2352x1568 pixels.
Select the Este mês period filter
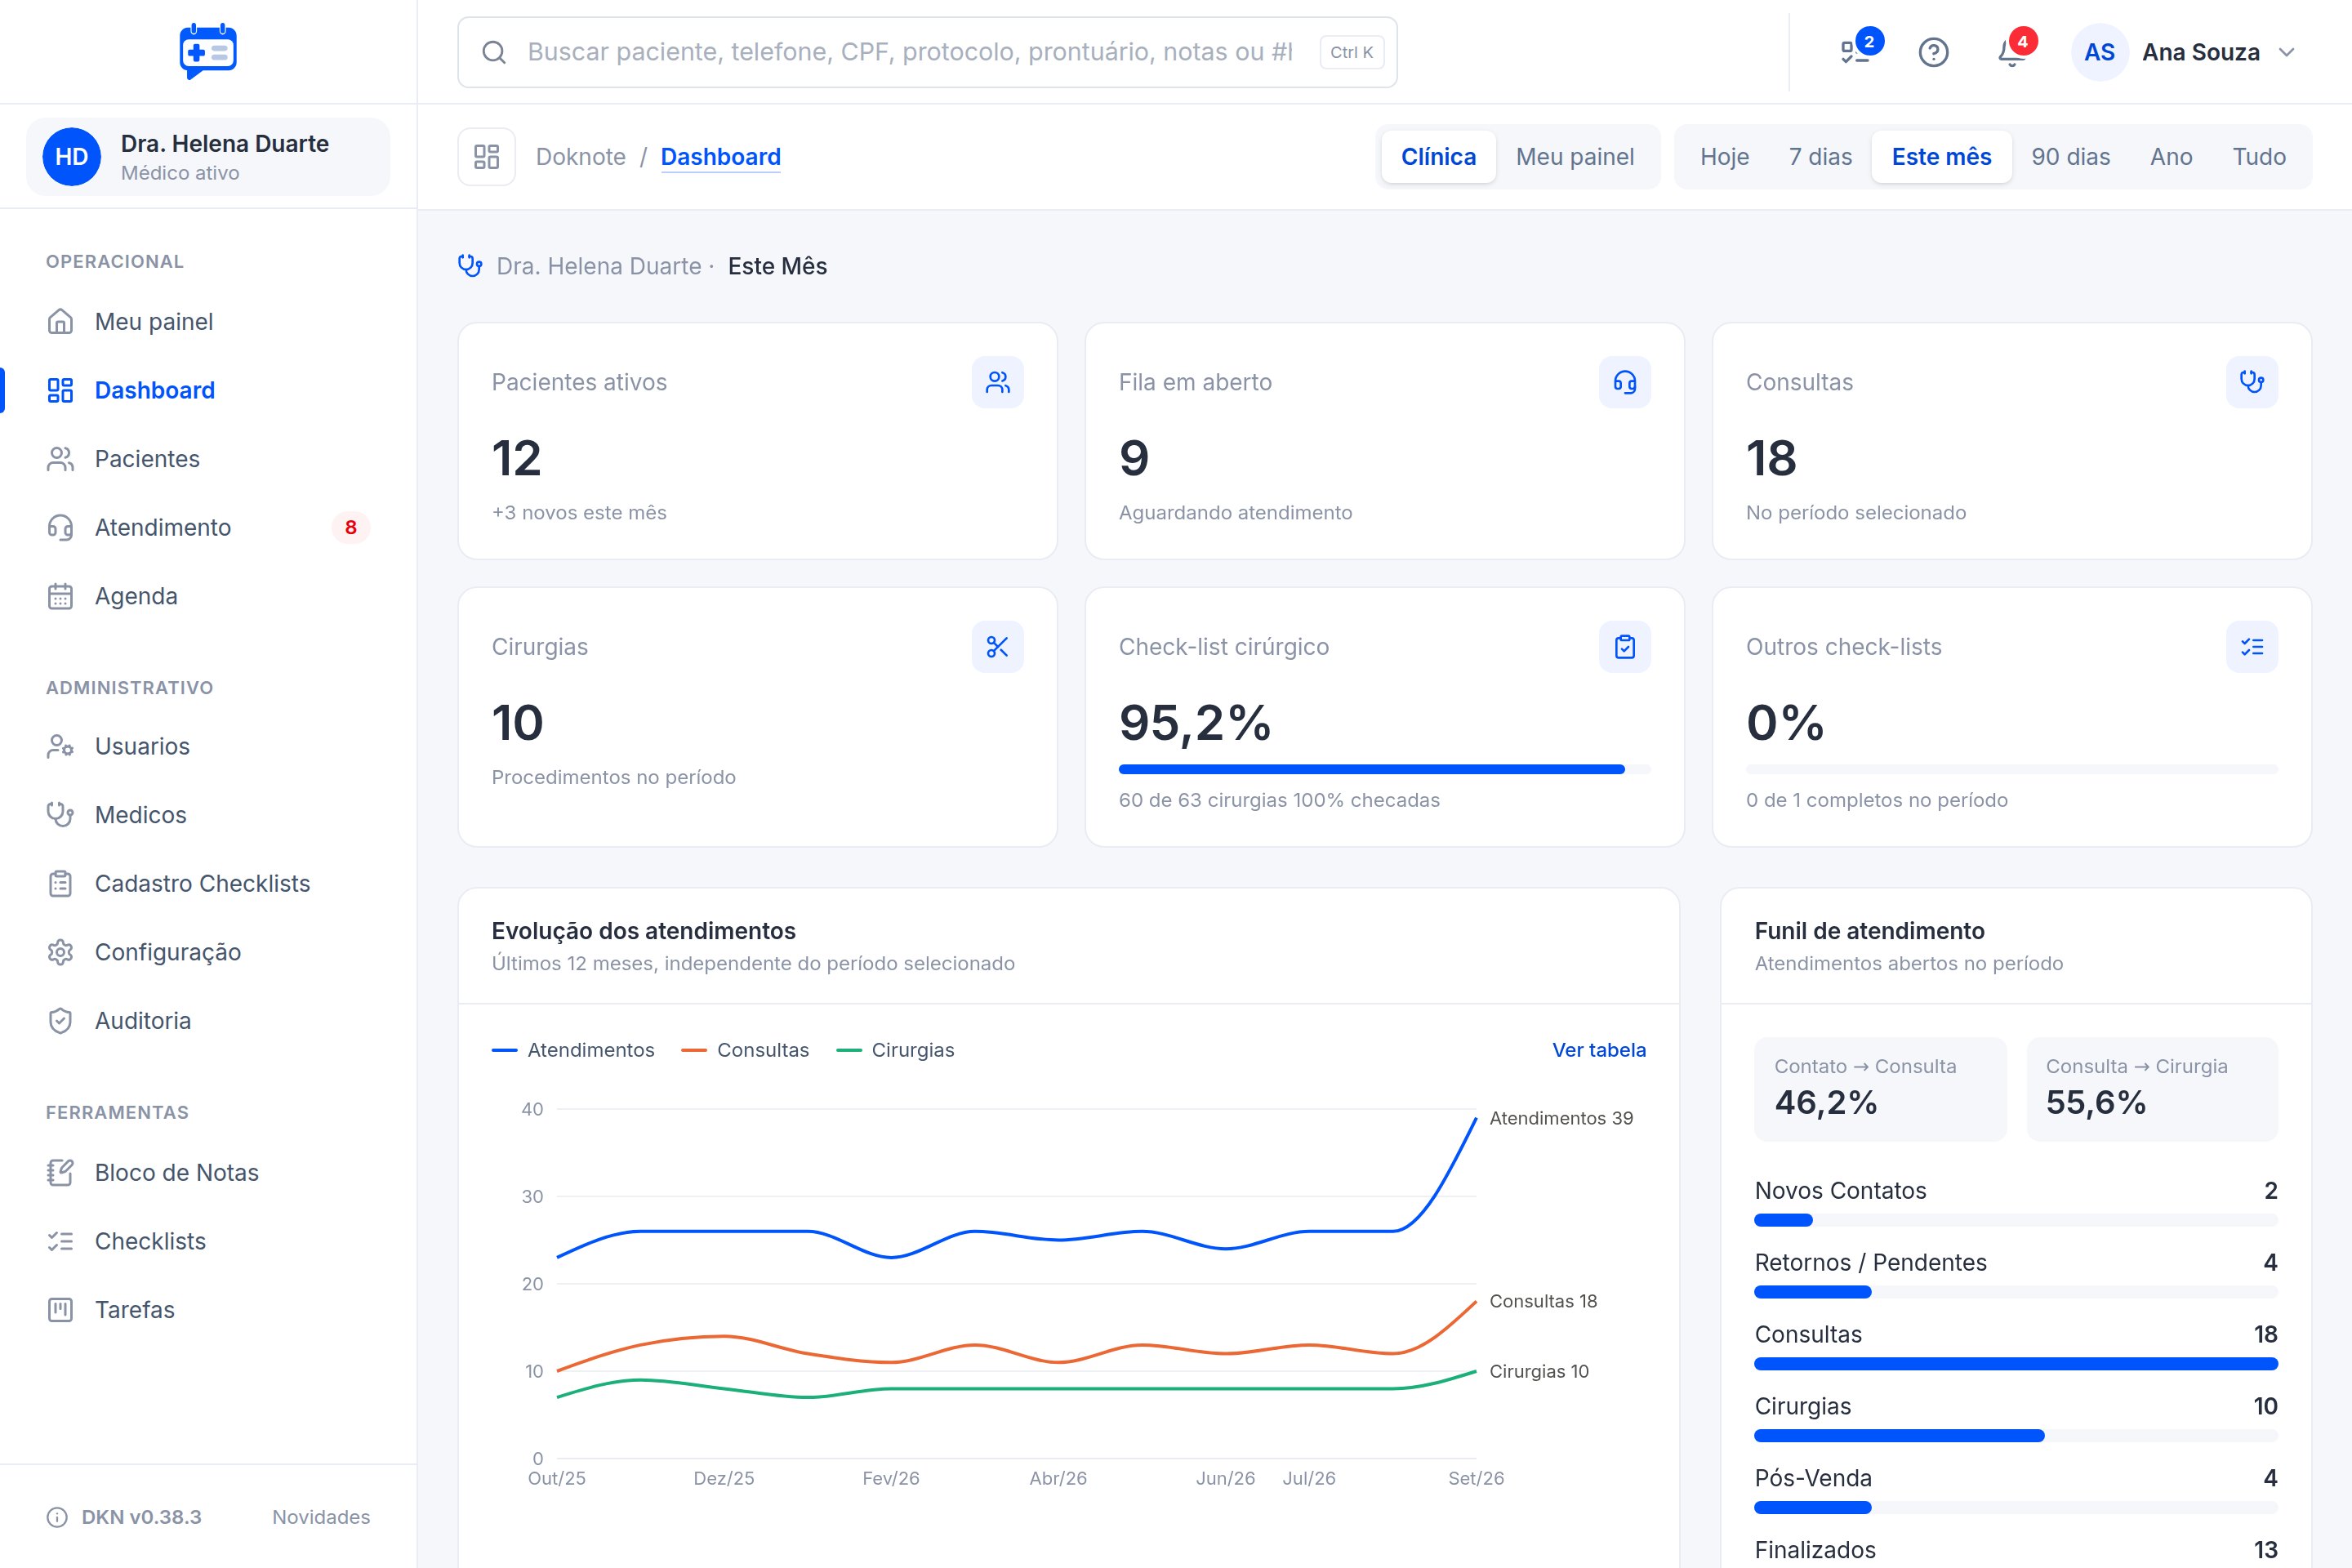point(1941,157)
